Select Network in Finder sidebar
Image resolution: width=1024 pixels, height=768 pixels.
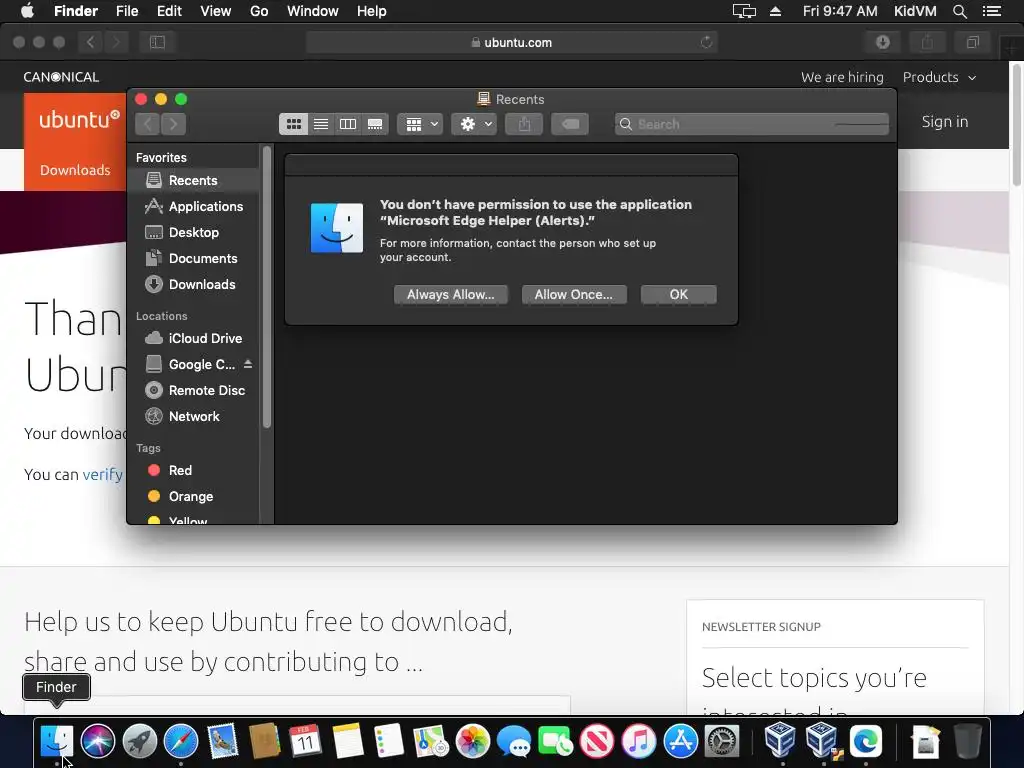pyautogui.click(x=194, y=417)
